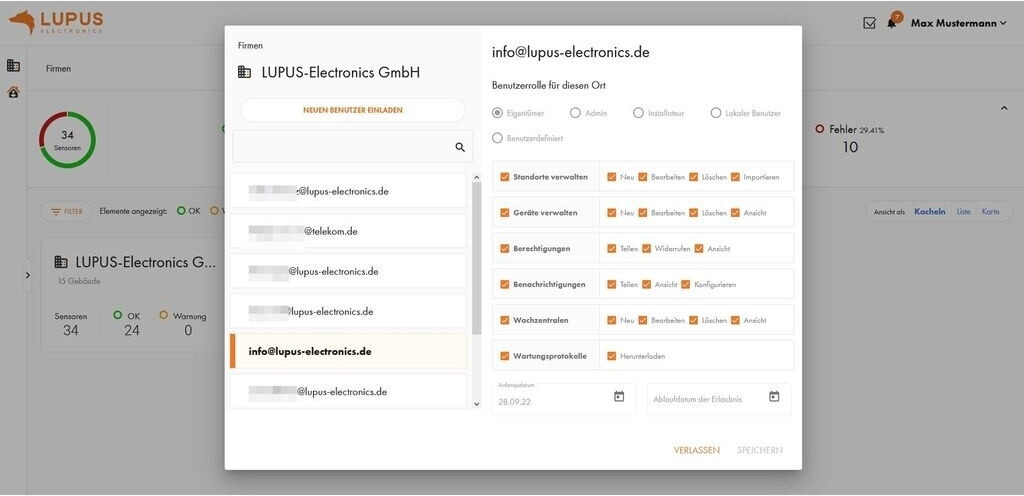
Task: Open calendar picker for Anfangsdatum
Action: click(x=619, y=397)
